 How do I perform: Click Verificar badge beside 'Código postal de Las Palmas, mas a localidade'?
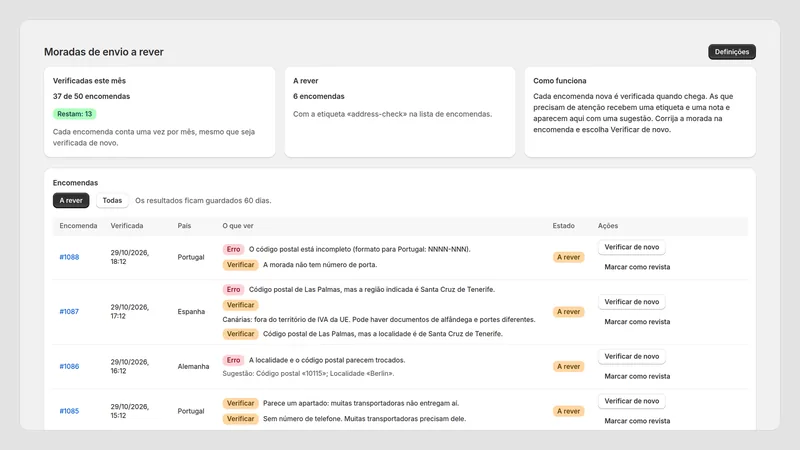pos(240,334)
